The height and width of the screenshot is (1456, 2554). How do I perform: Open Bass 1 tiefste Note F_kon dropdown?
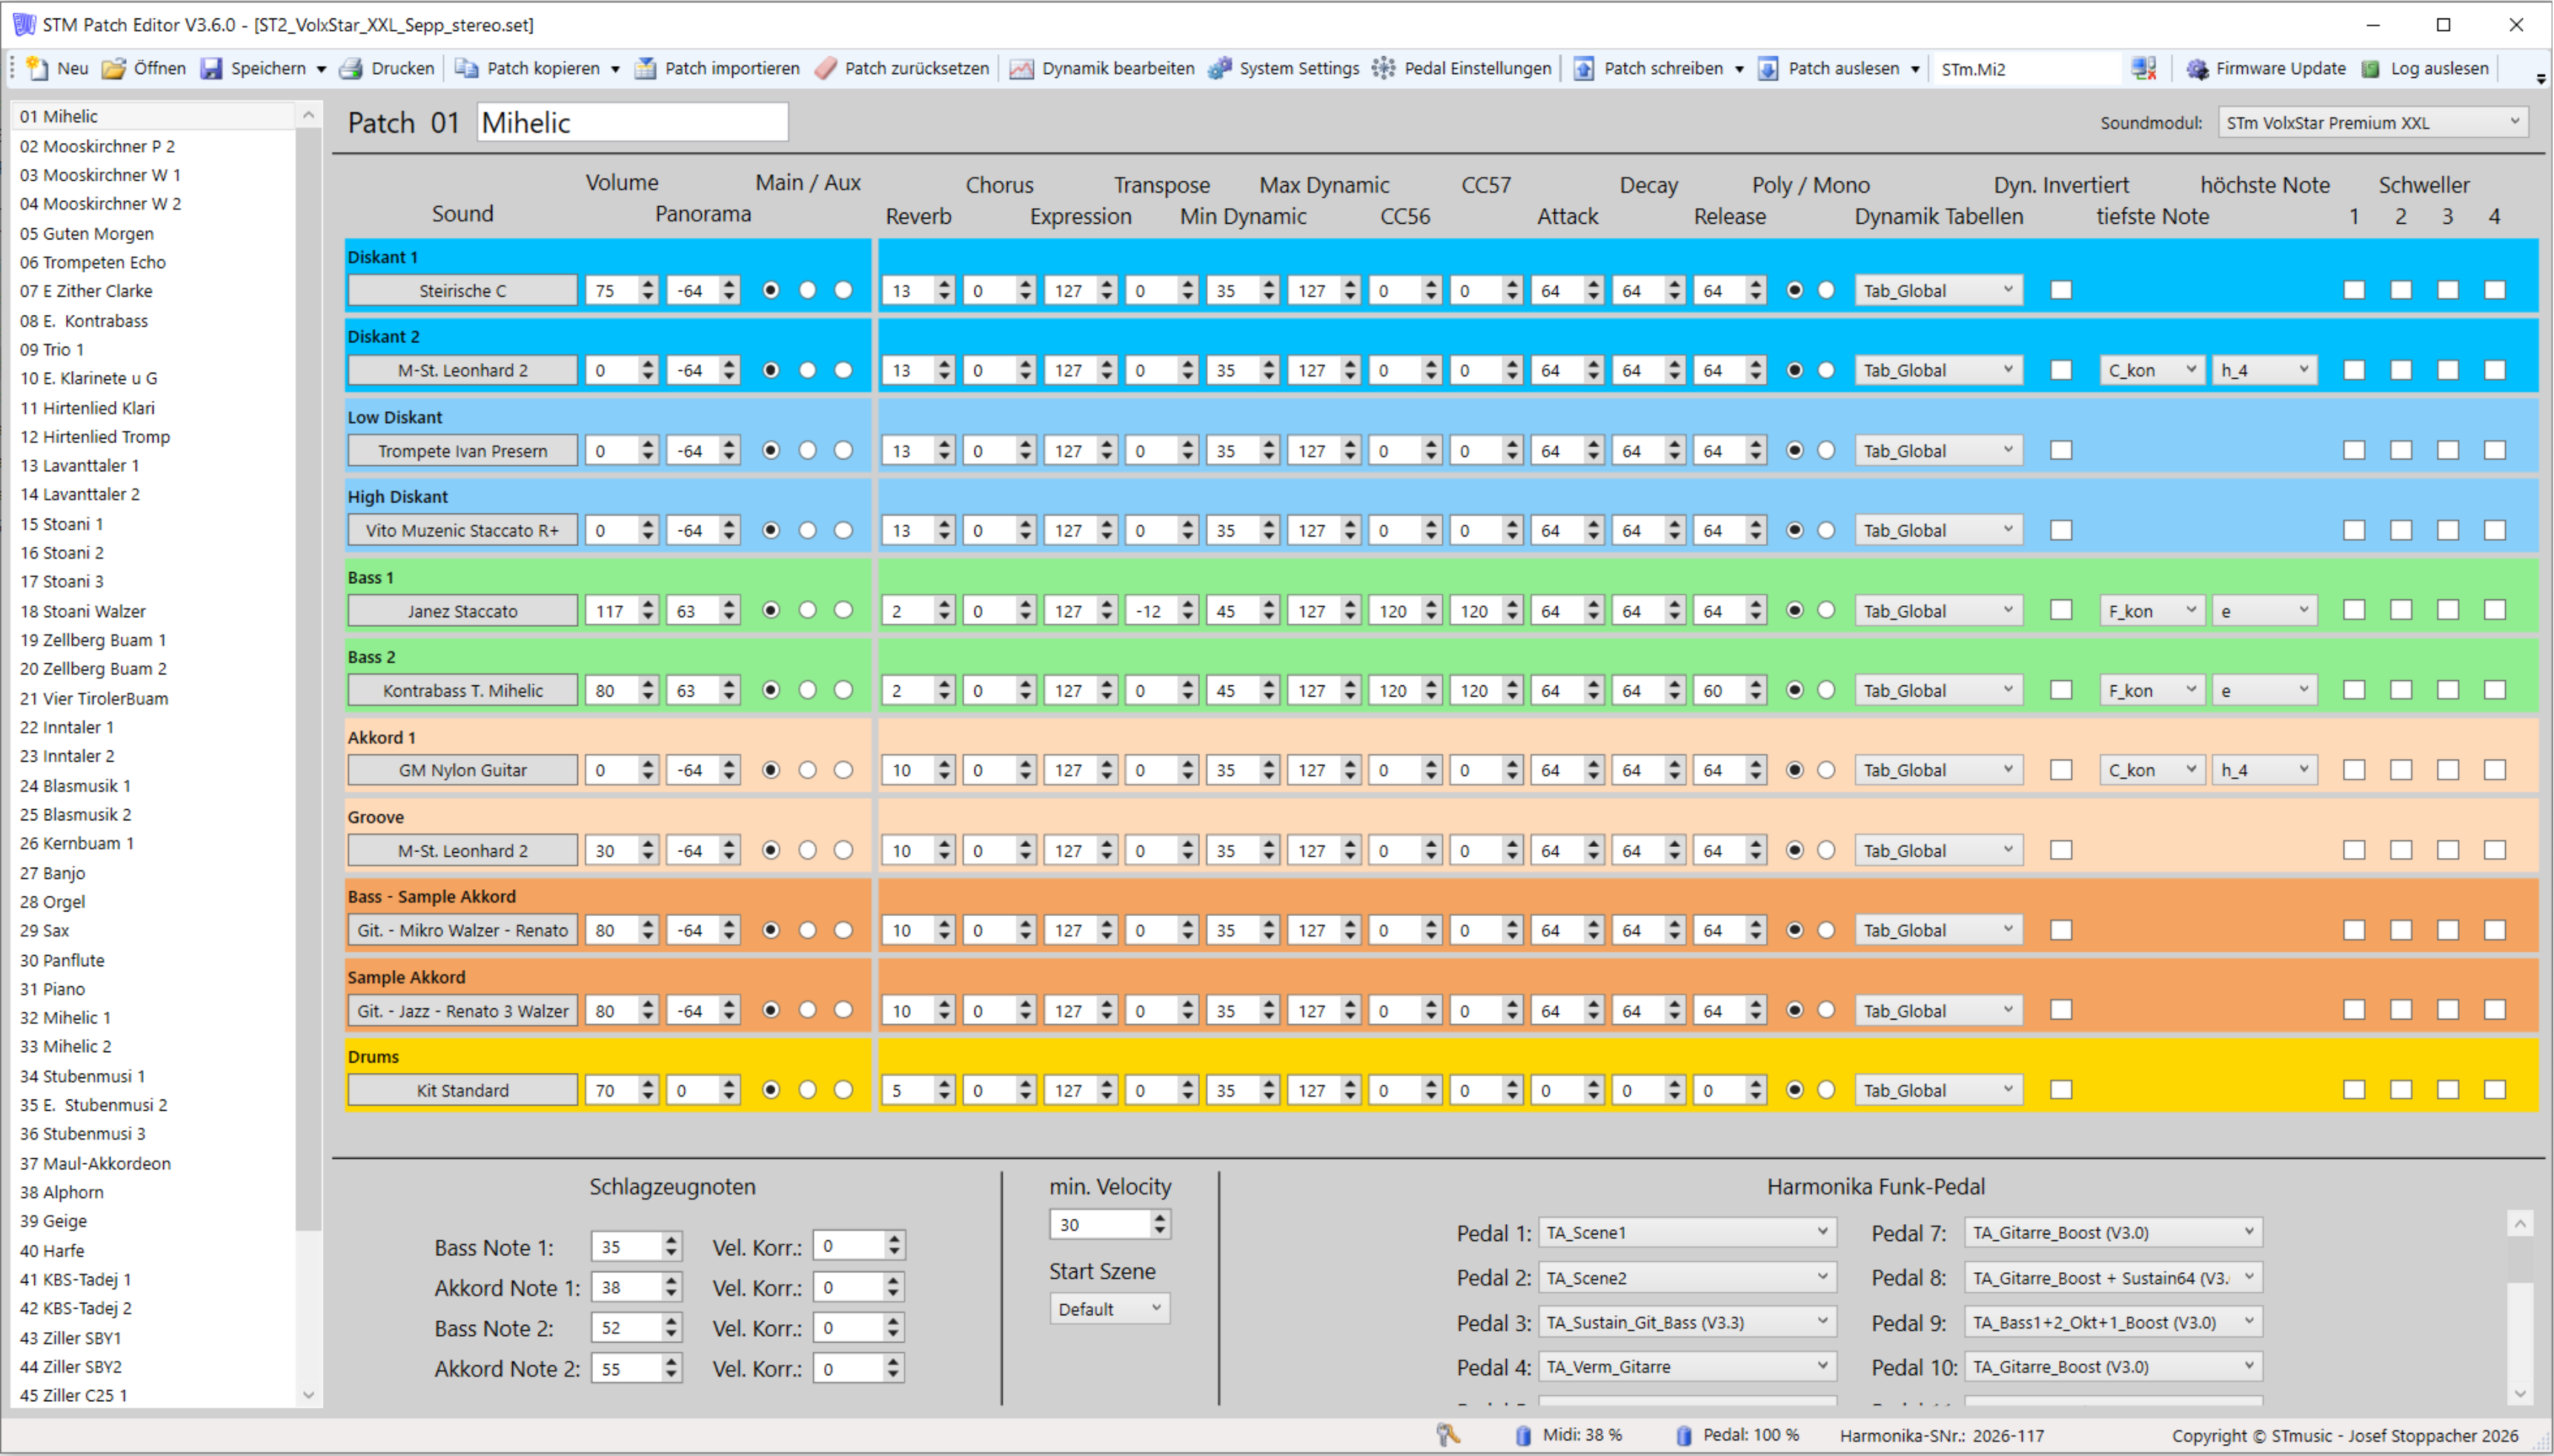click(x=2152, y=610)
